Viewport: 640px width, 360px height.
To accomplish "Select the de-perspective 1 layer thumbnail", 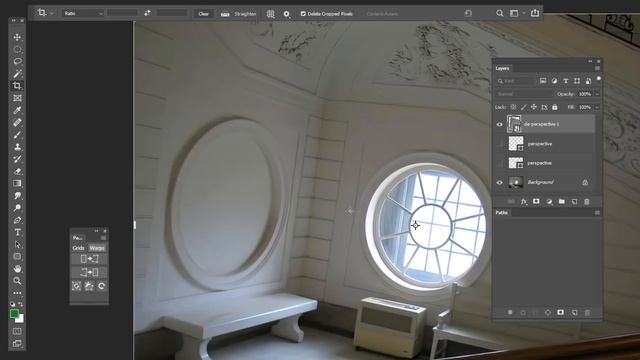I will pyautogui.click(x=514, y=124).
